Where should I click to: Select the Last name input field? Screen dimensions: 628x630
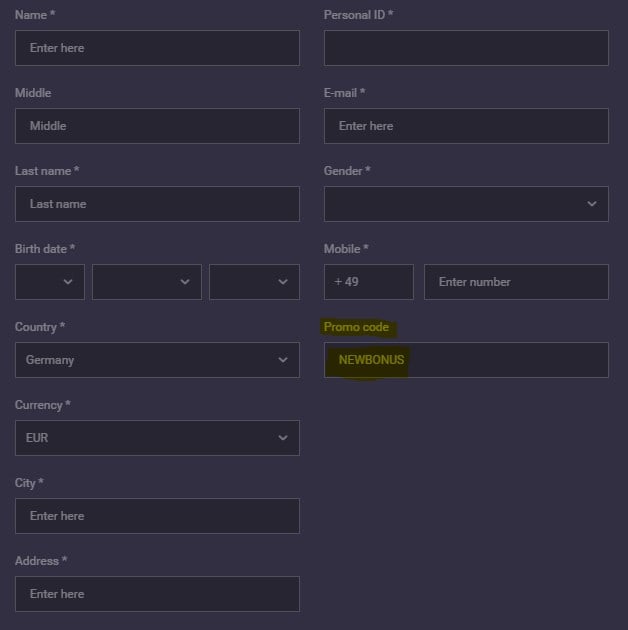pos(157,204)
